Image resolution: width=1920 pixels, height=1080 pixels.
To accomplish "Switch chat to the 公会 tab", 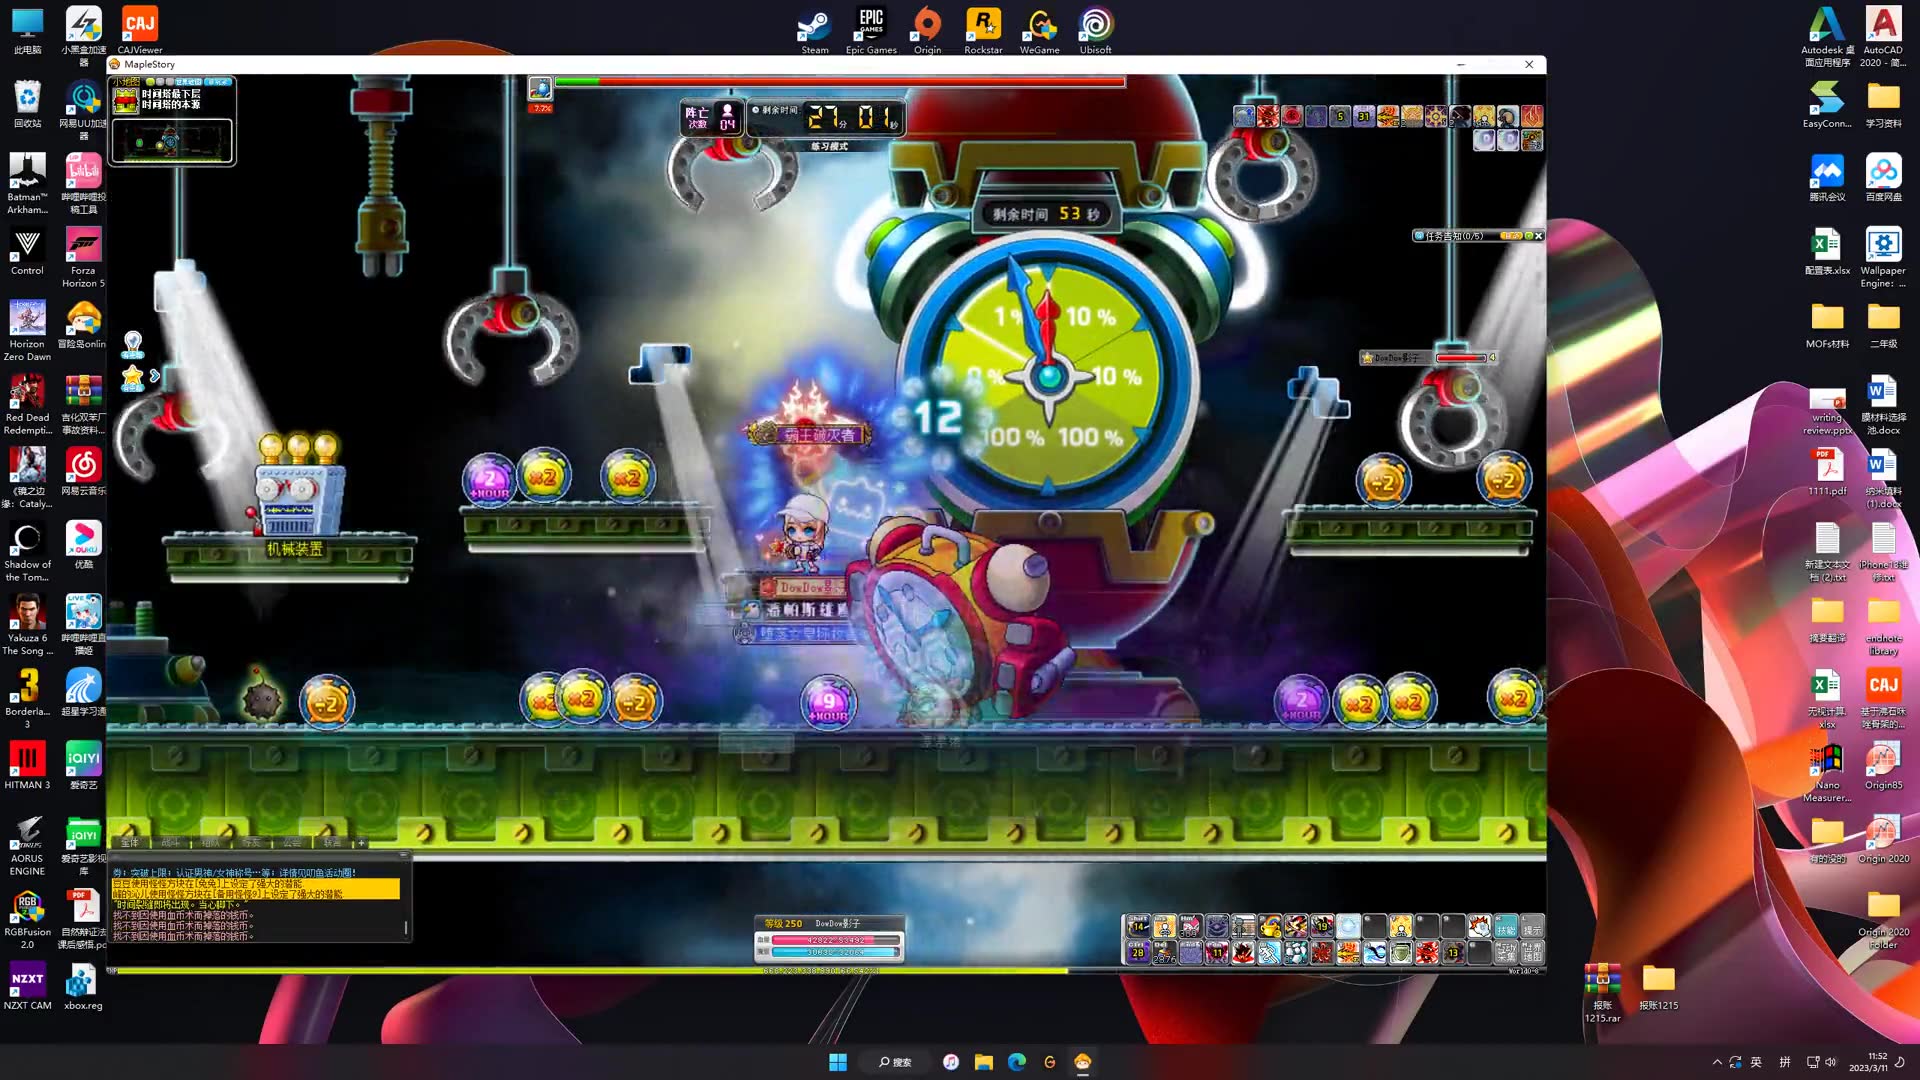I will click(x=292, y=843).
